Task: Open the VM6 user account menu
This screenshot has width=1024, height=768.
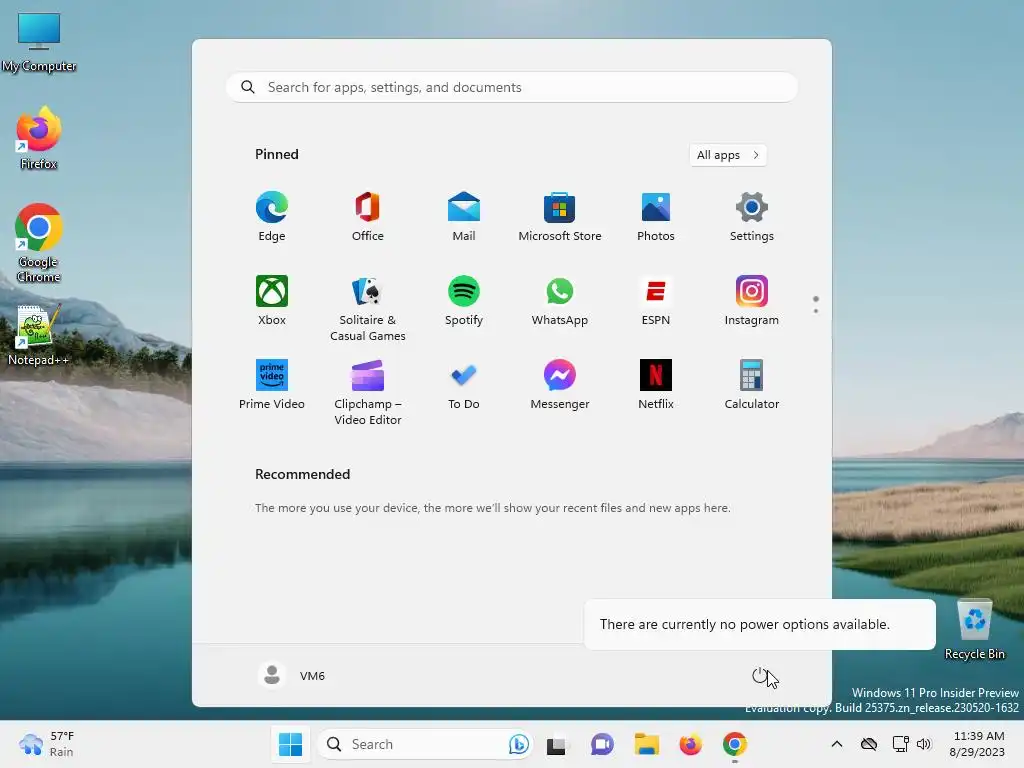Action: pos(292,675)
